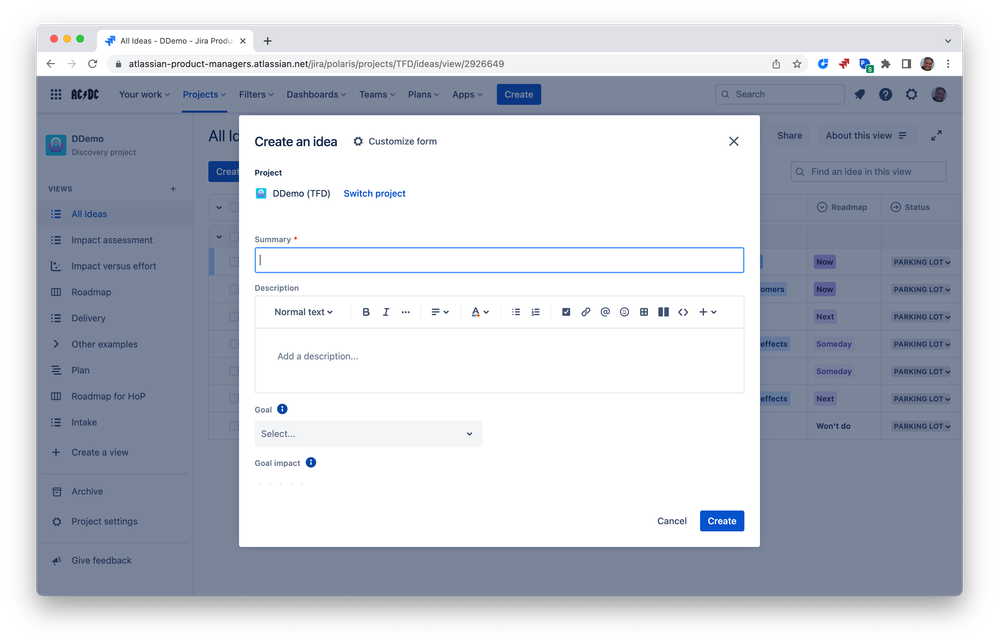
Task: Open Normal text style dropdown
Action: (303, 312)
